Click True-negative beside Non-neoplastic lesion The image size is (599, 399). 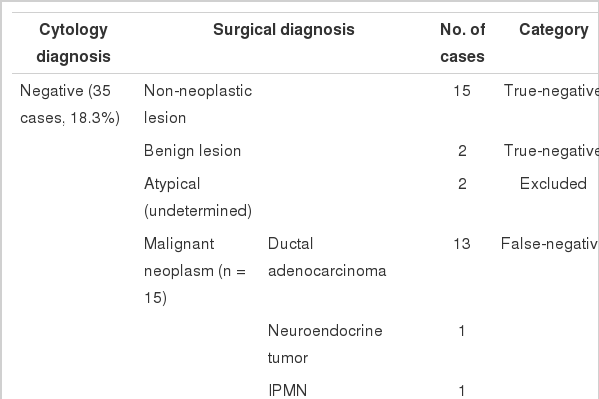pyautogui.click(x=551, y=91)
